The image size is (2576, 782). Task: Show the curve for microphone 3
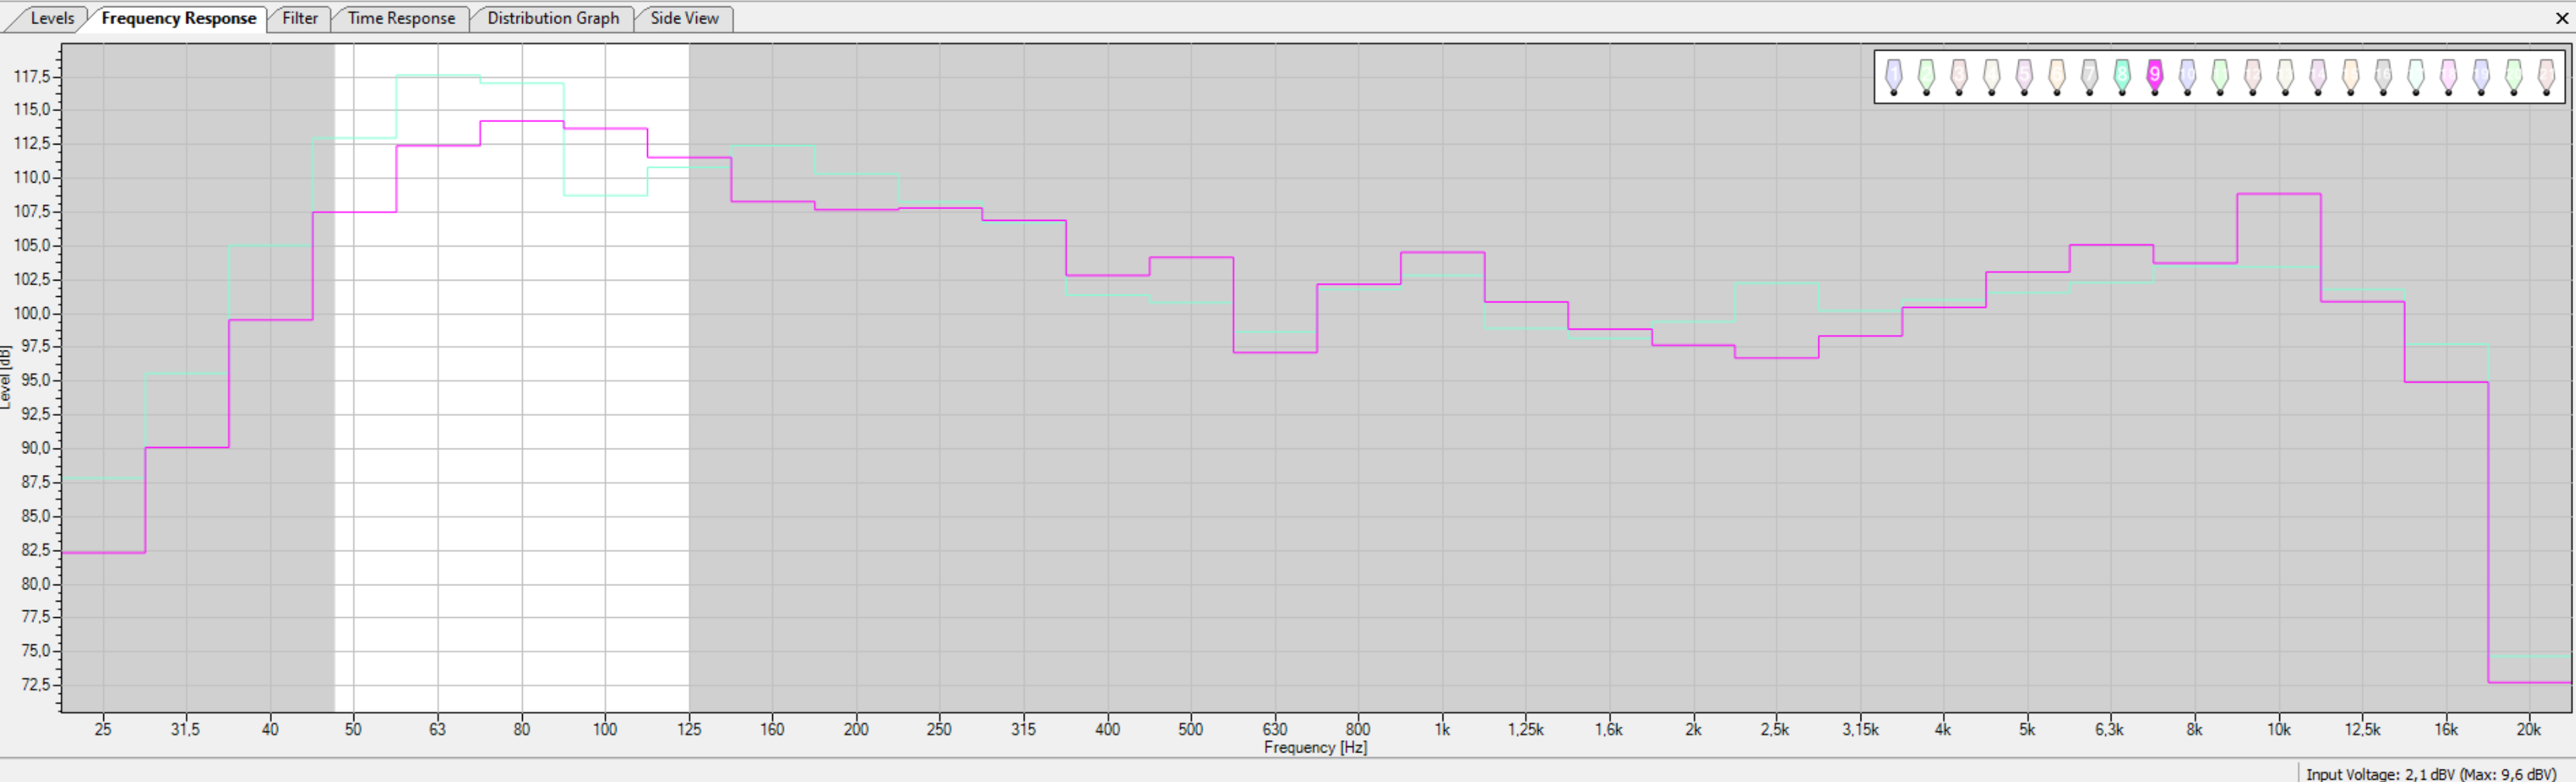coord(1958,75)
